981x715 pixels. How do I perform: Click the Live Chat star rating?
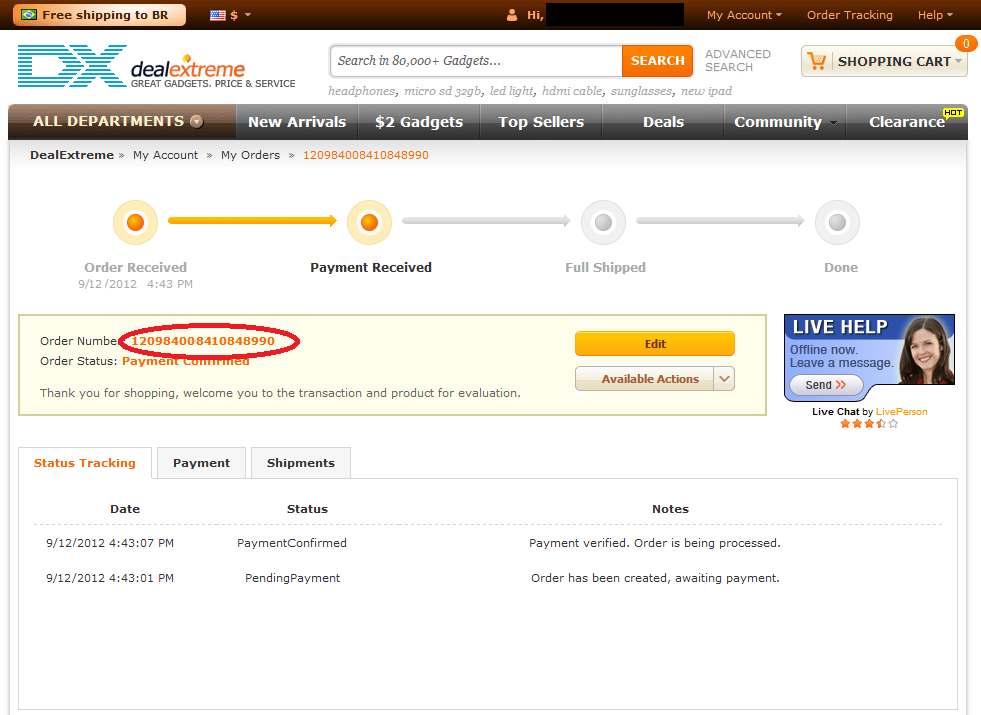869,423
